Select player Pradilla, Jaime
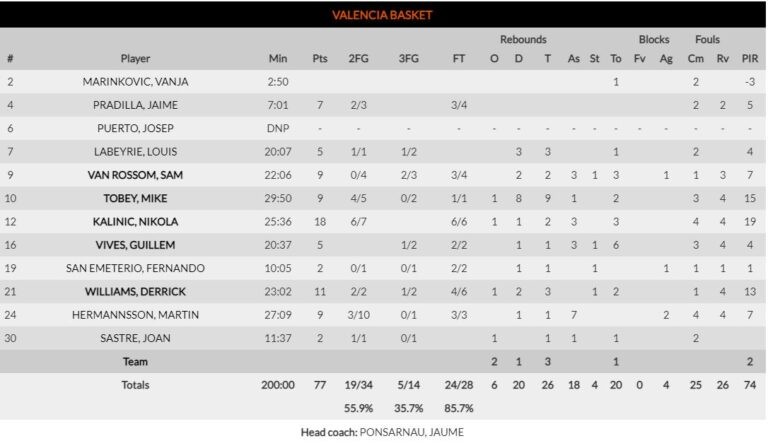Image resolution: width=768 pixels, height=448 pixels. [x=135, y=104]
